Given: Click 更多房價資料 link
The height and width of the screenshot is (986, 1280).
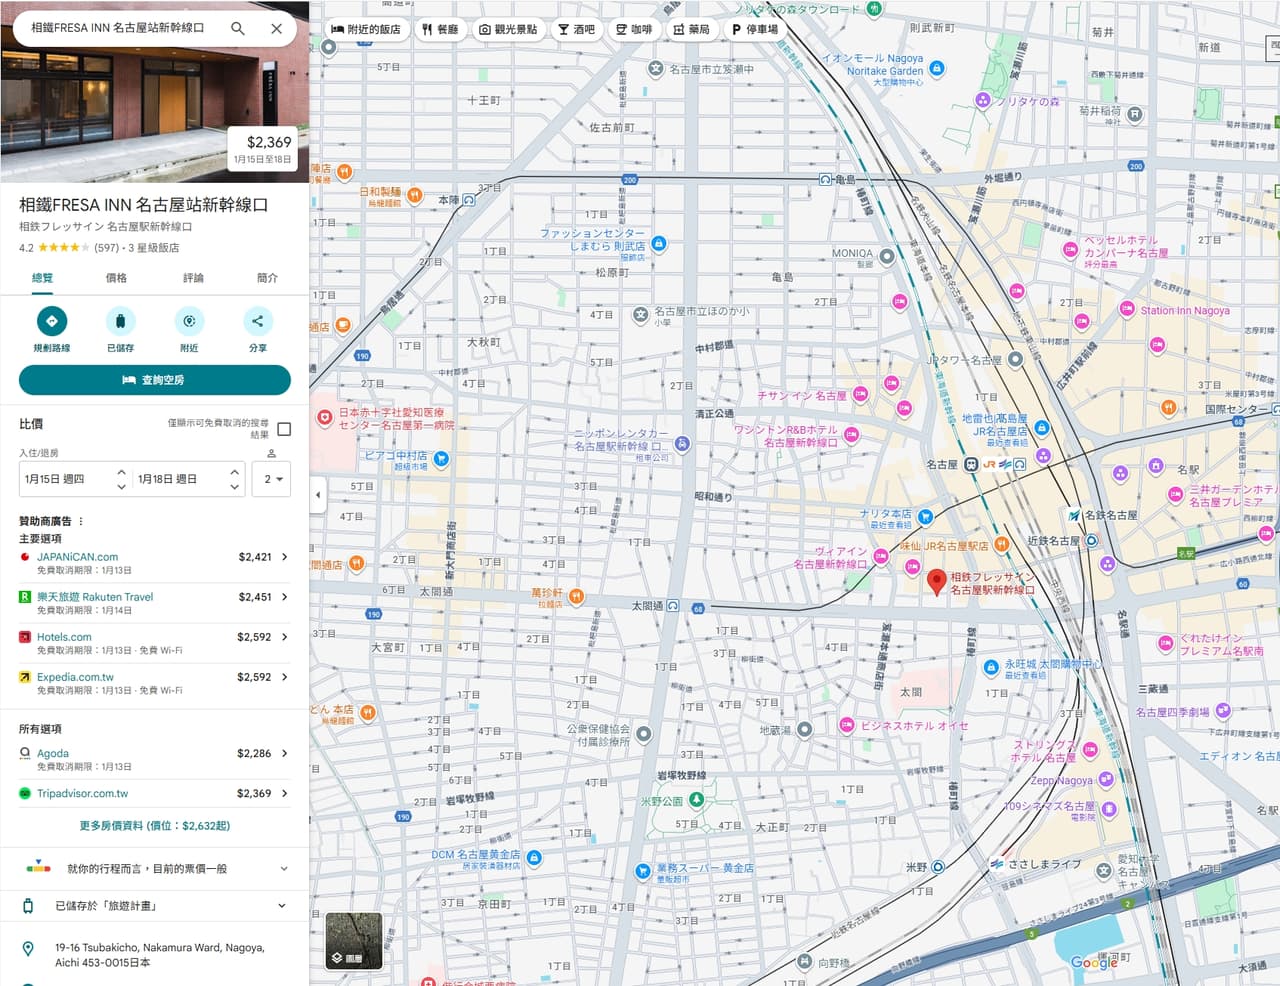Looking at the screenshot, I should click(155, 826).
